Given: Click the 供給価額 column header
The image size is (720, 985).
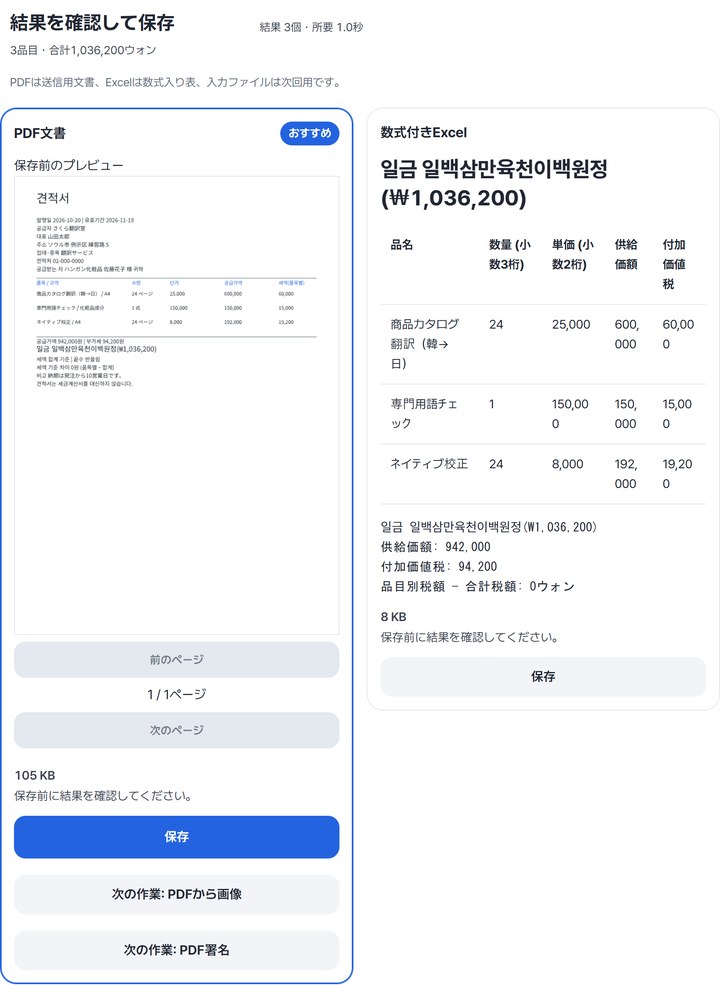Looking at the screenshot, I should pos(626,254).
